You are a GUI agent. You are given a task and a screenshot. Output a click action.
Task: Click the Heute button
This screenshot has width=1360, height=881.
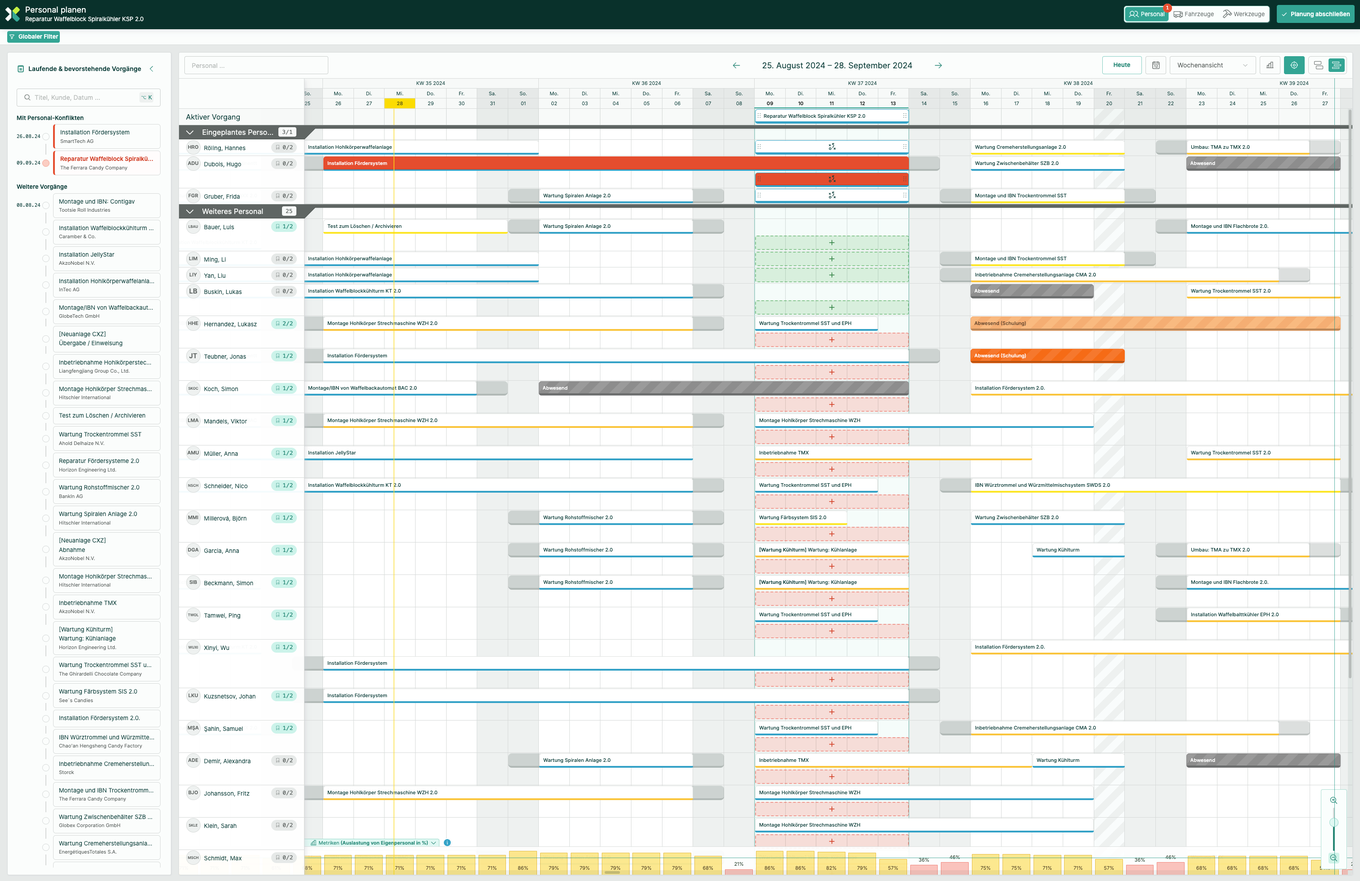[1121, 65]
